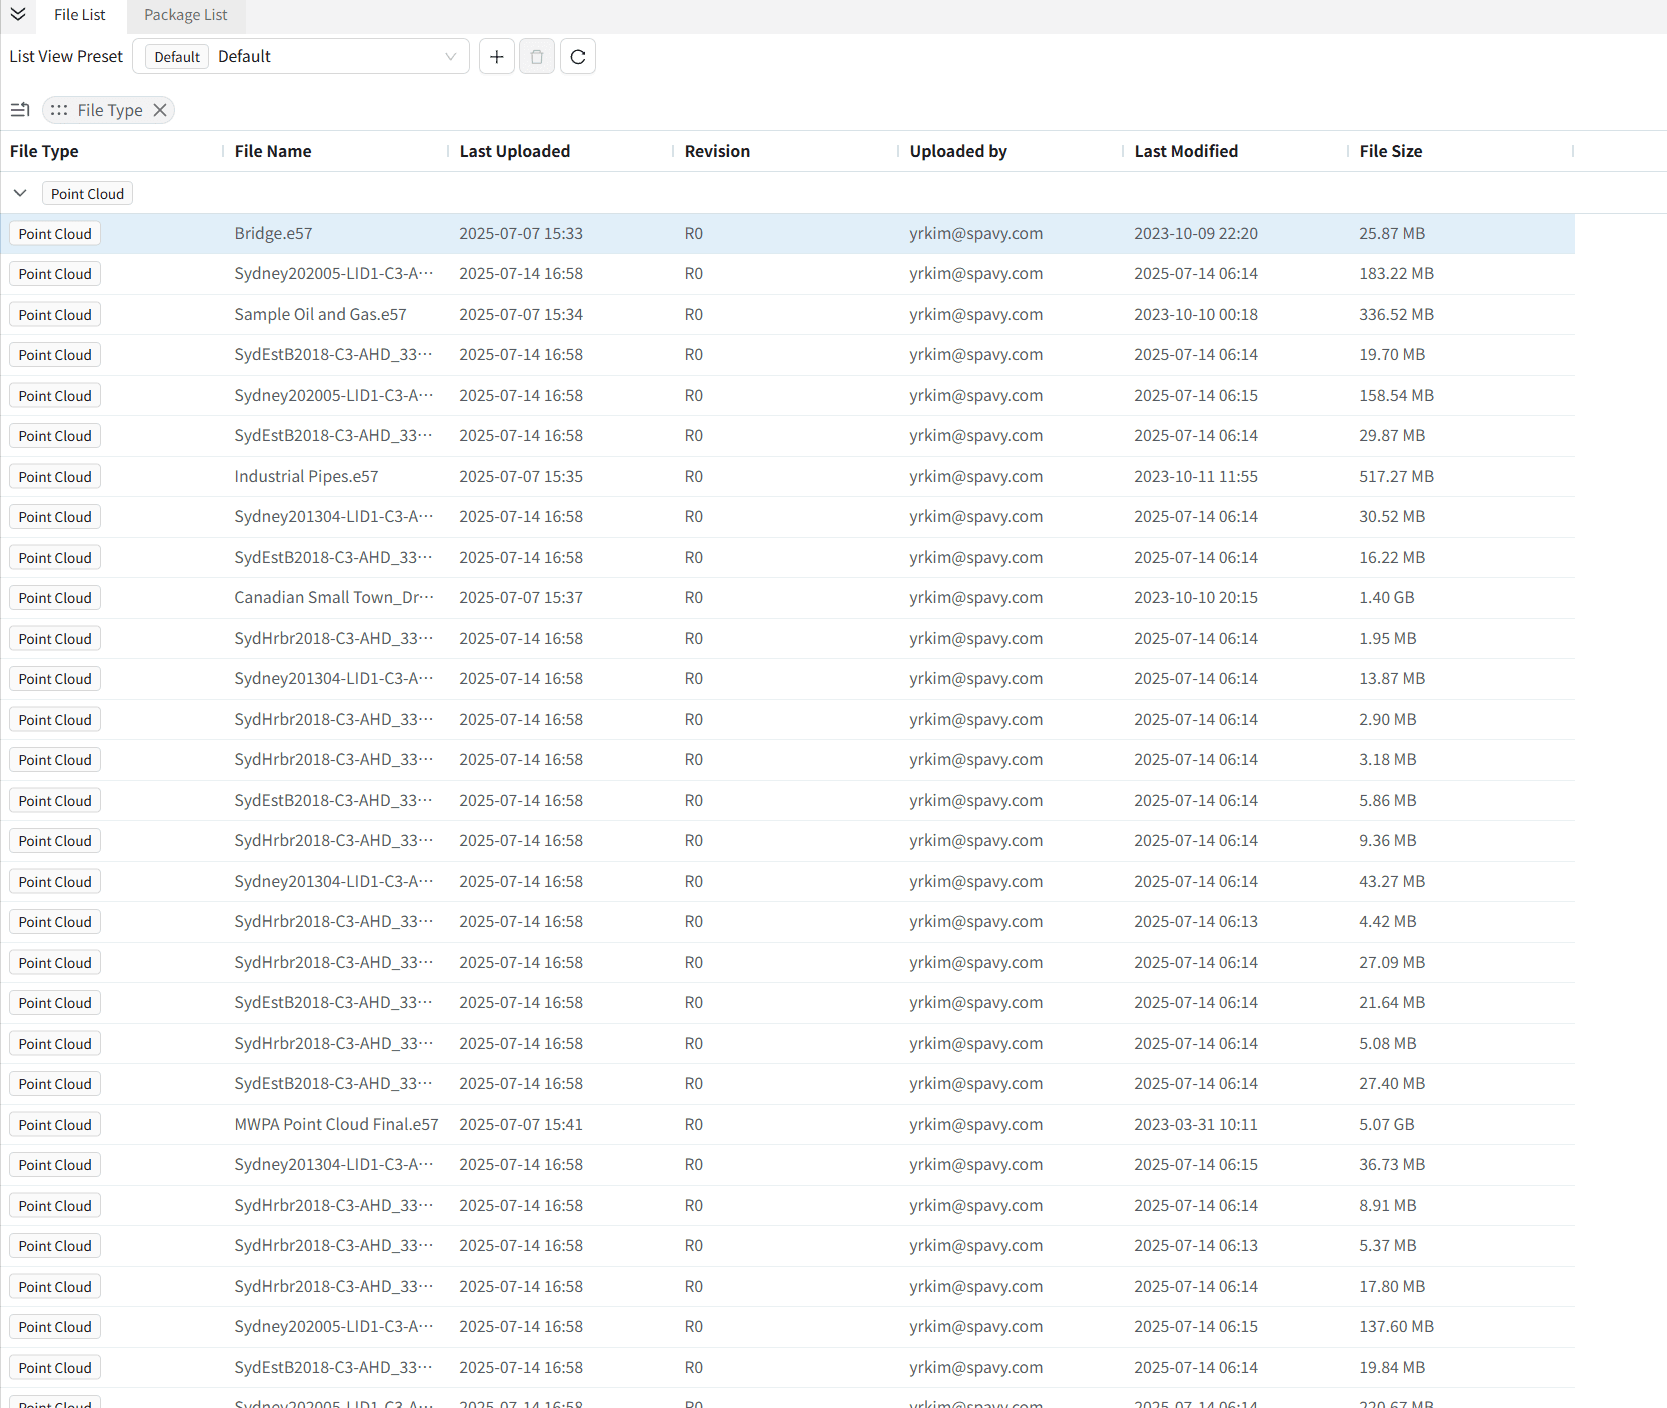Click the 2025-07-07 15:37 upload date
The height and width of the screenshot is (1408, 1667).
click(x=521, y=597)
